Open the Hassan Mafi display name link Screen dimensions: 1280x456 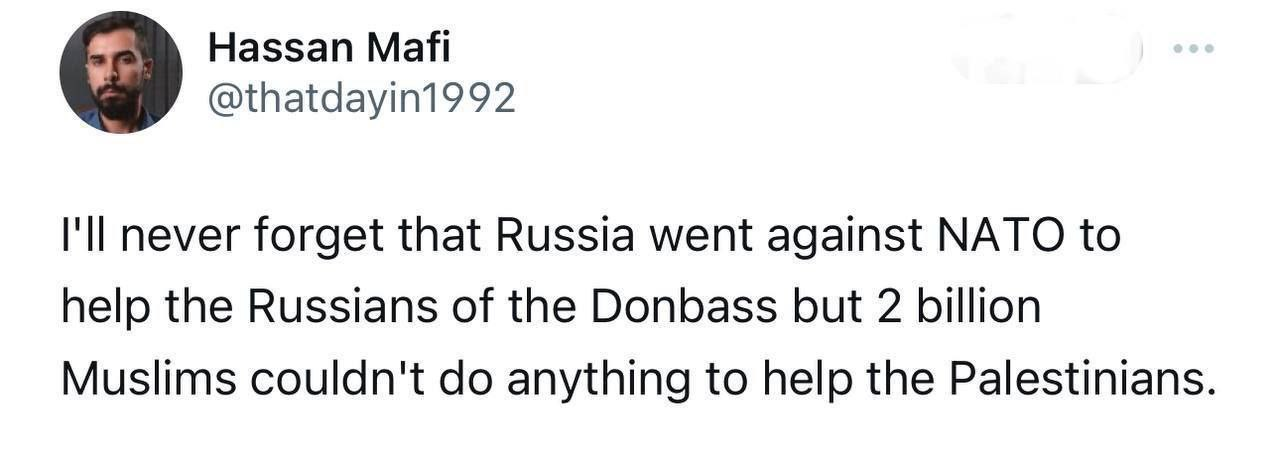[329, 46]
